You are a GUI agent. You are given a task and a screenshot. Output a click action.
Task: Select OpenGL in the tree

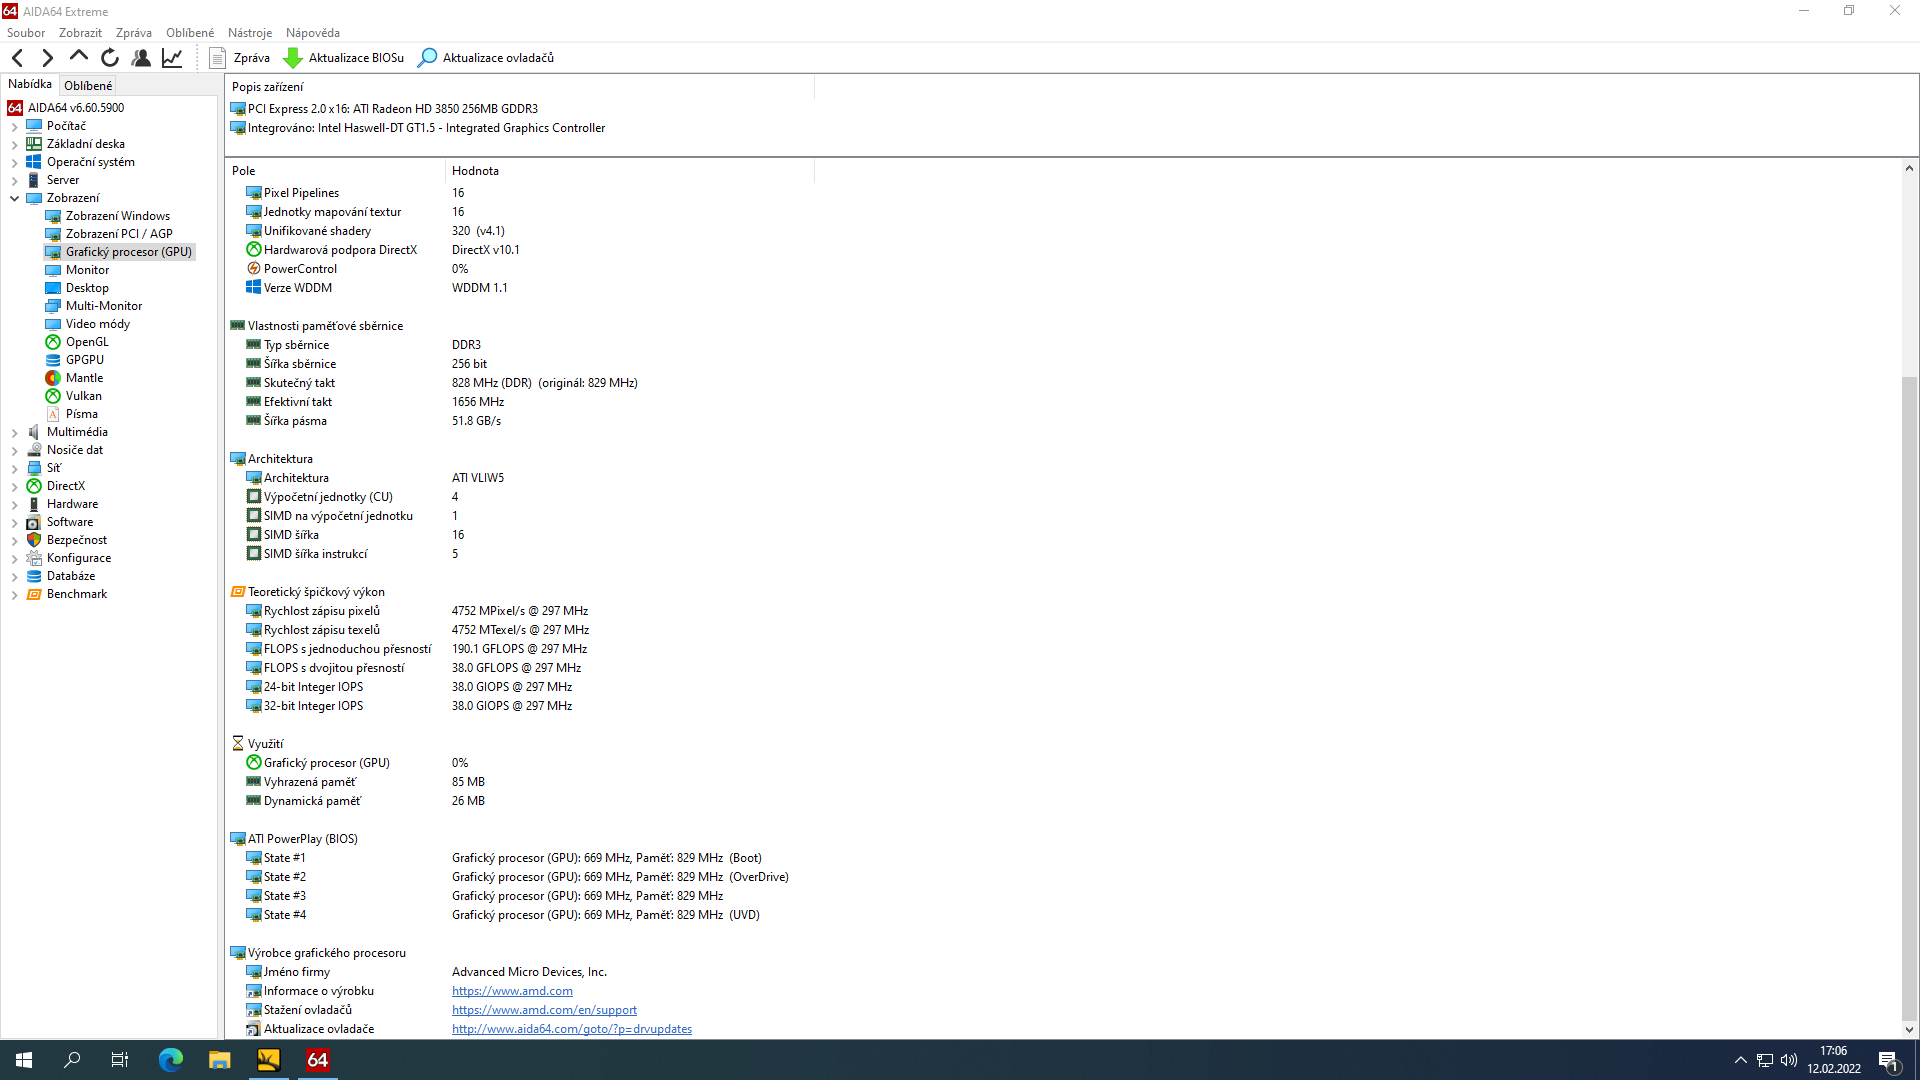pyautogui.click(x=87, y=342)
